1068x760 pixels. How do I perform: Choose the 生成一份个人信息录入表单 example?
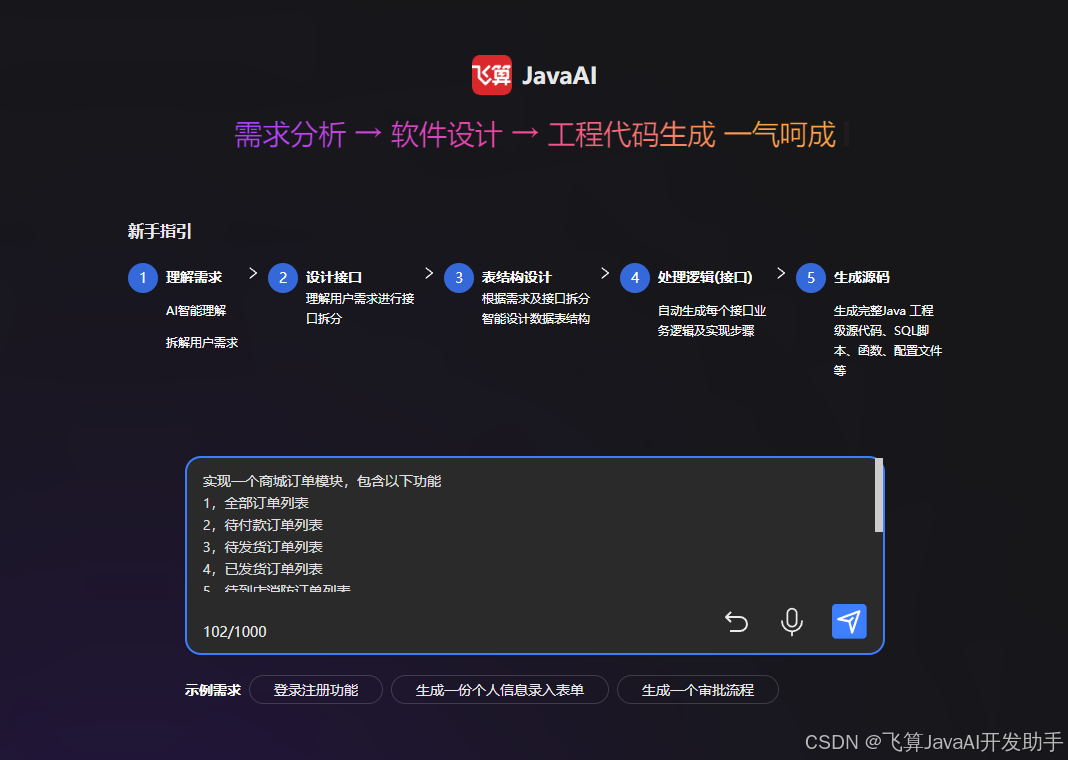click(x=500, y=690)
